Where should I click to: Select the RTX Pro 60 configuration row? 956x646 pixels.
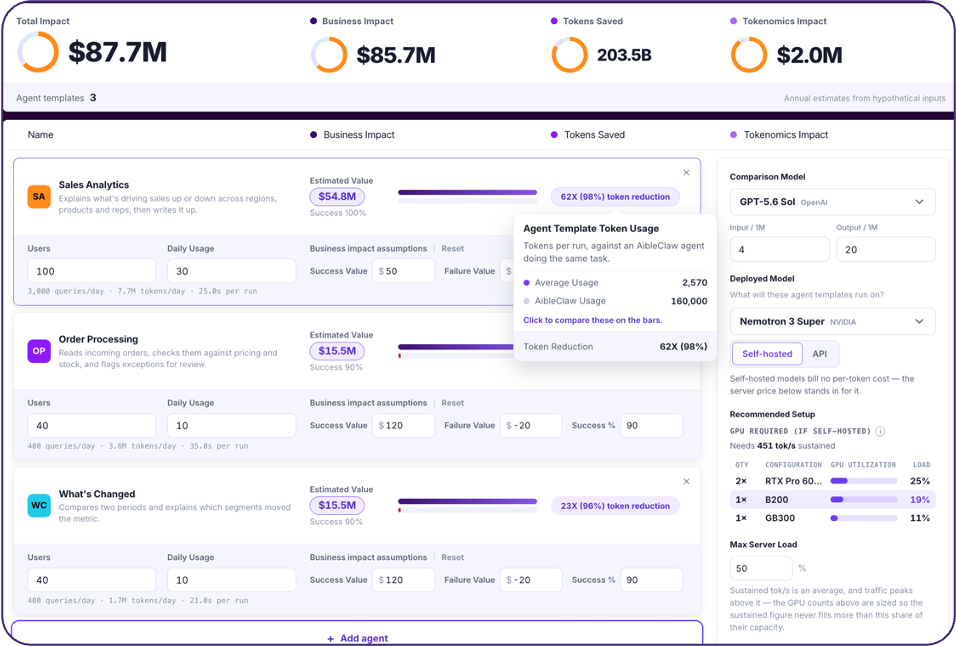(833, 481)
